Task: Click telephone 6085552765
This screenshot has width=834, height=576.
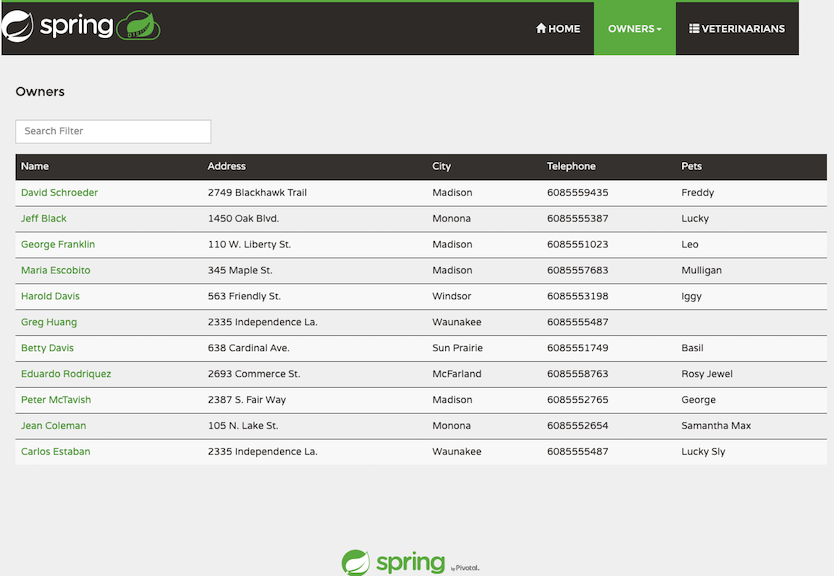Action: point(578,400)
